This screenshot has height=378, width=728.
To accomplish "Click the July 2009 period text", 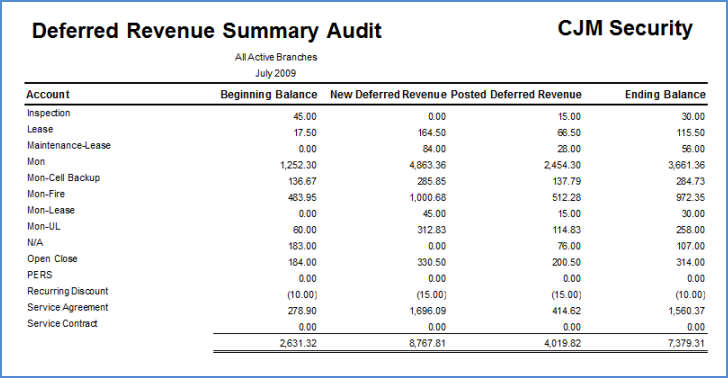I will tap(275, 73).
